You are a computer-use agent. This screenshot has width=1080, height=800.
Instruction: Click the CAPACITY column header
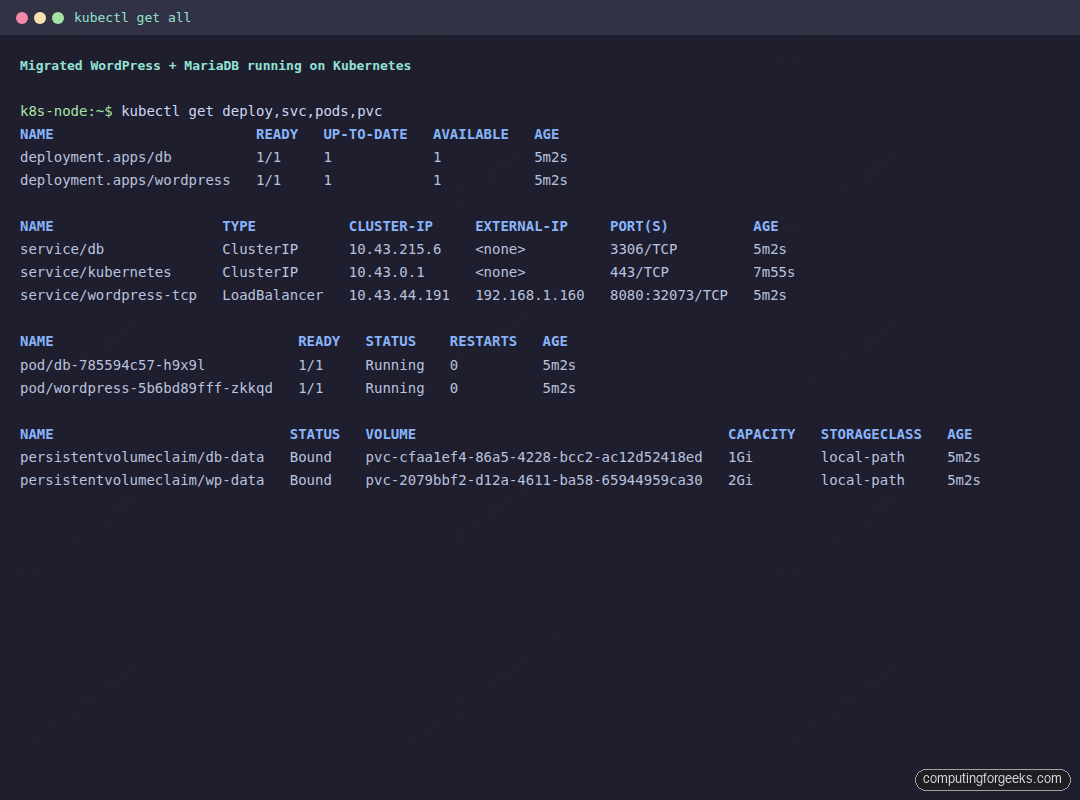coord(761,434)
